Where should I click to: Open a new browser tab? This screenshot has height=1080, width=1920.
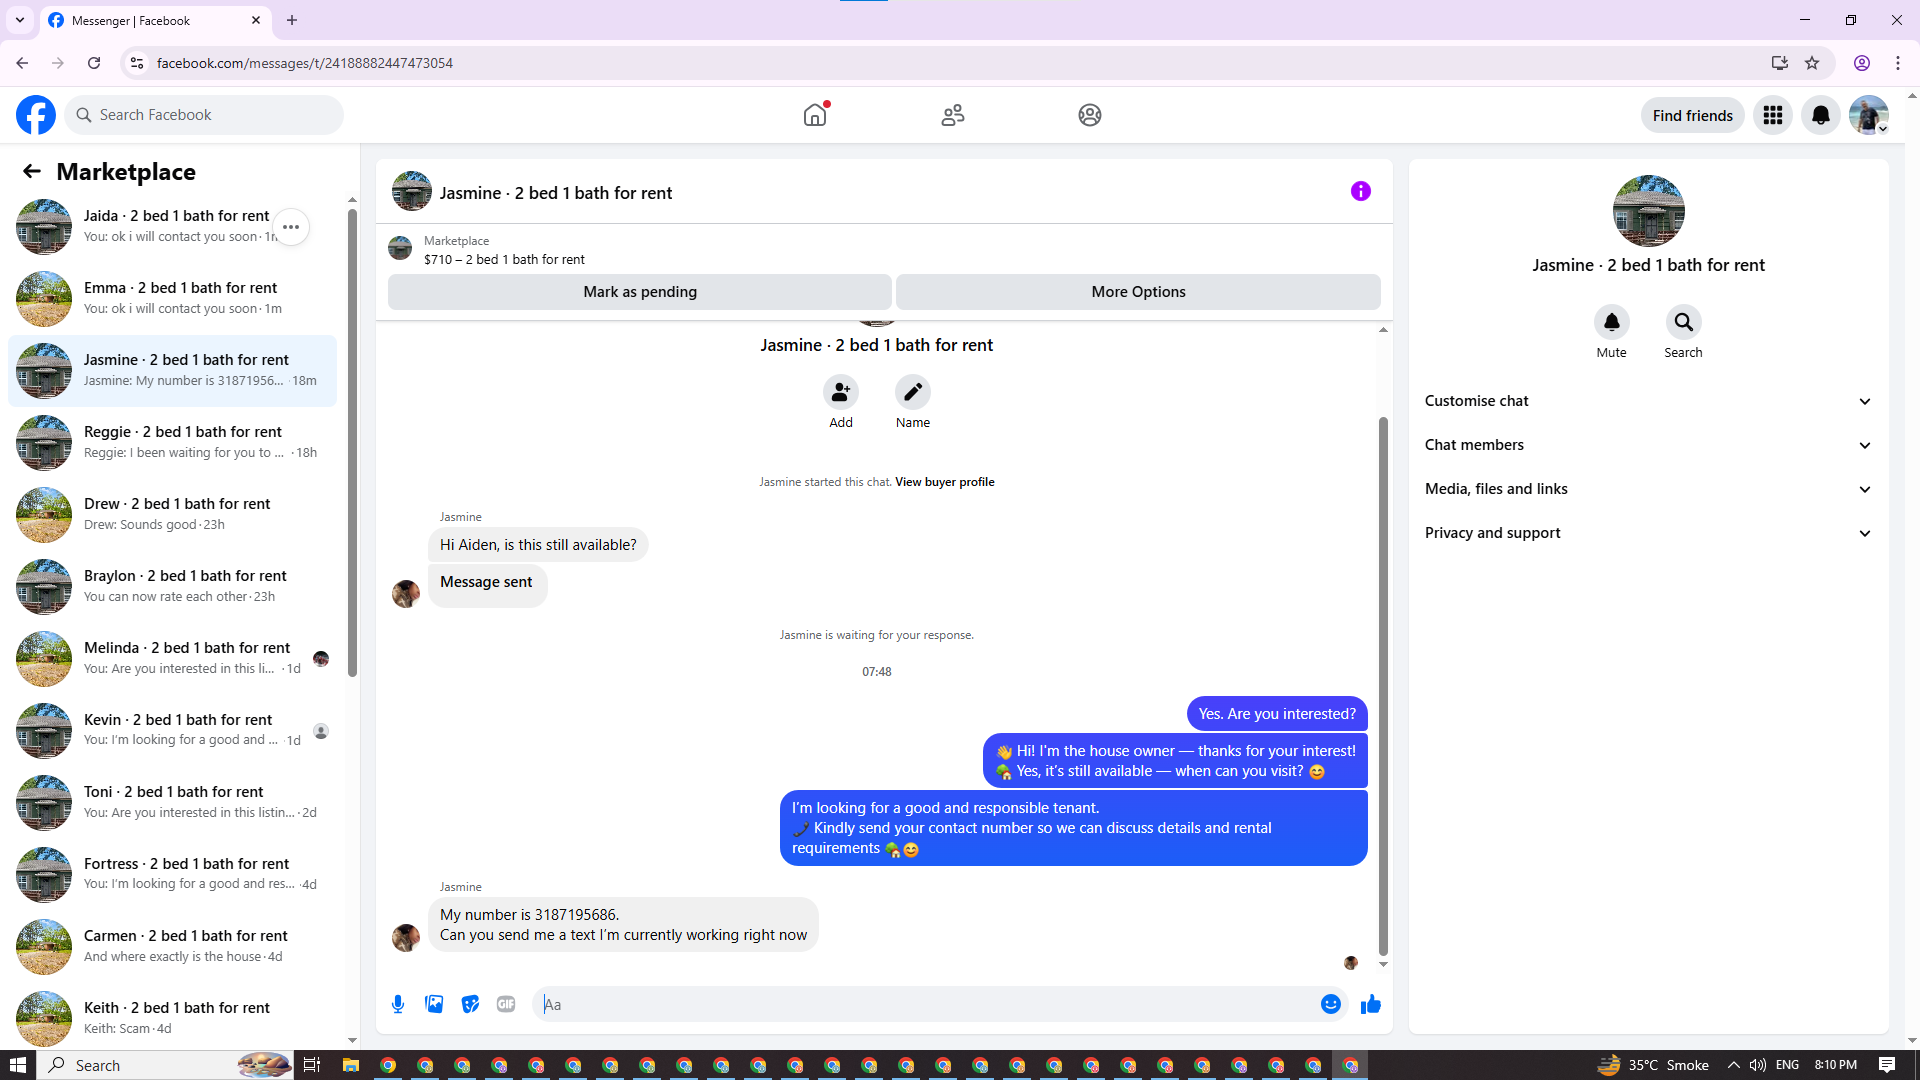tap(292, 20)
